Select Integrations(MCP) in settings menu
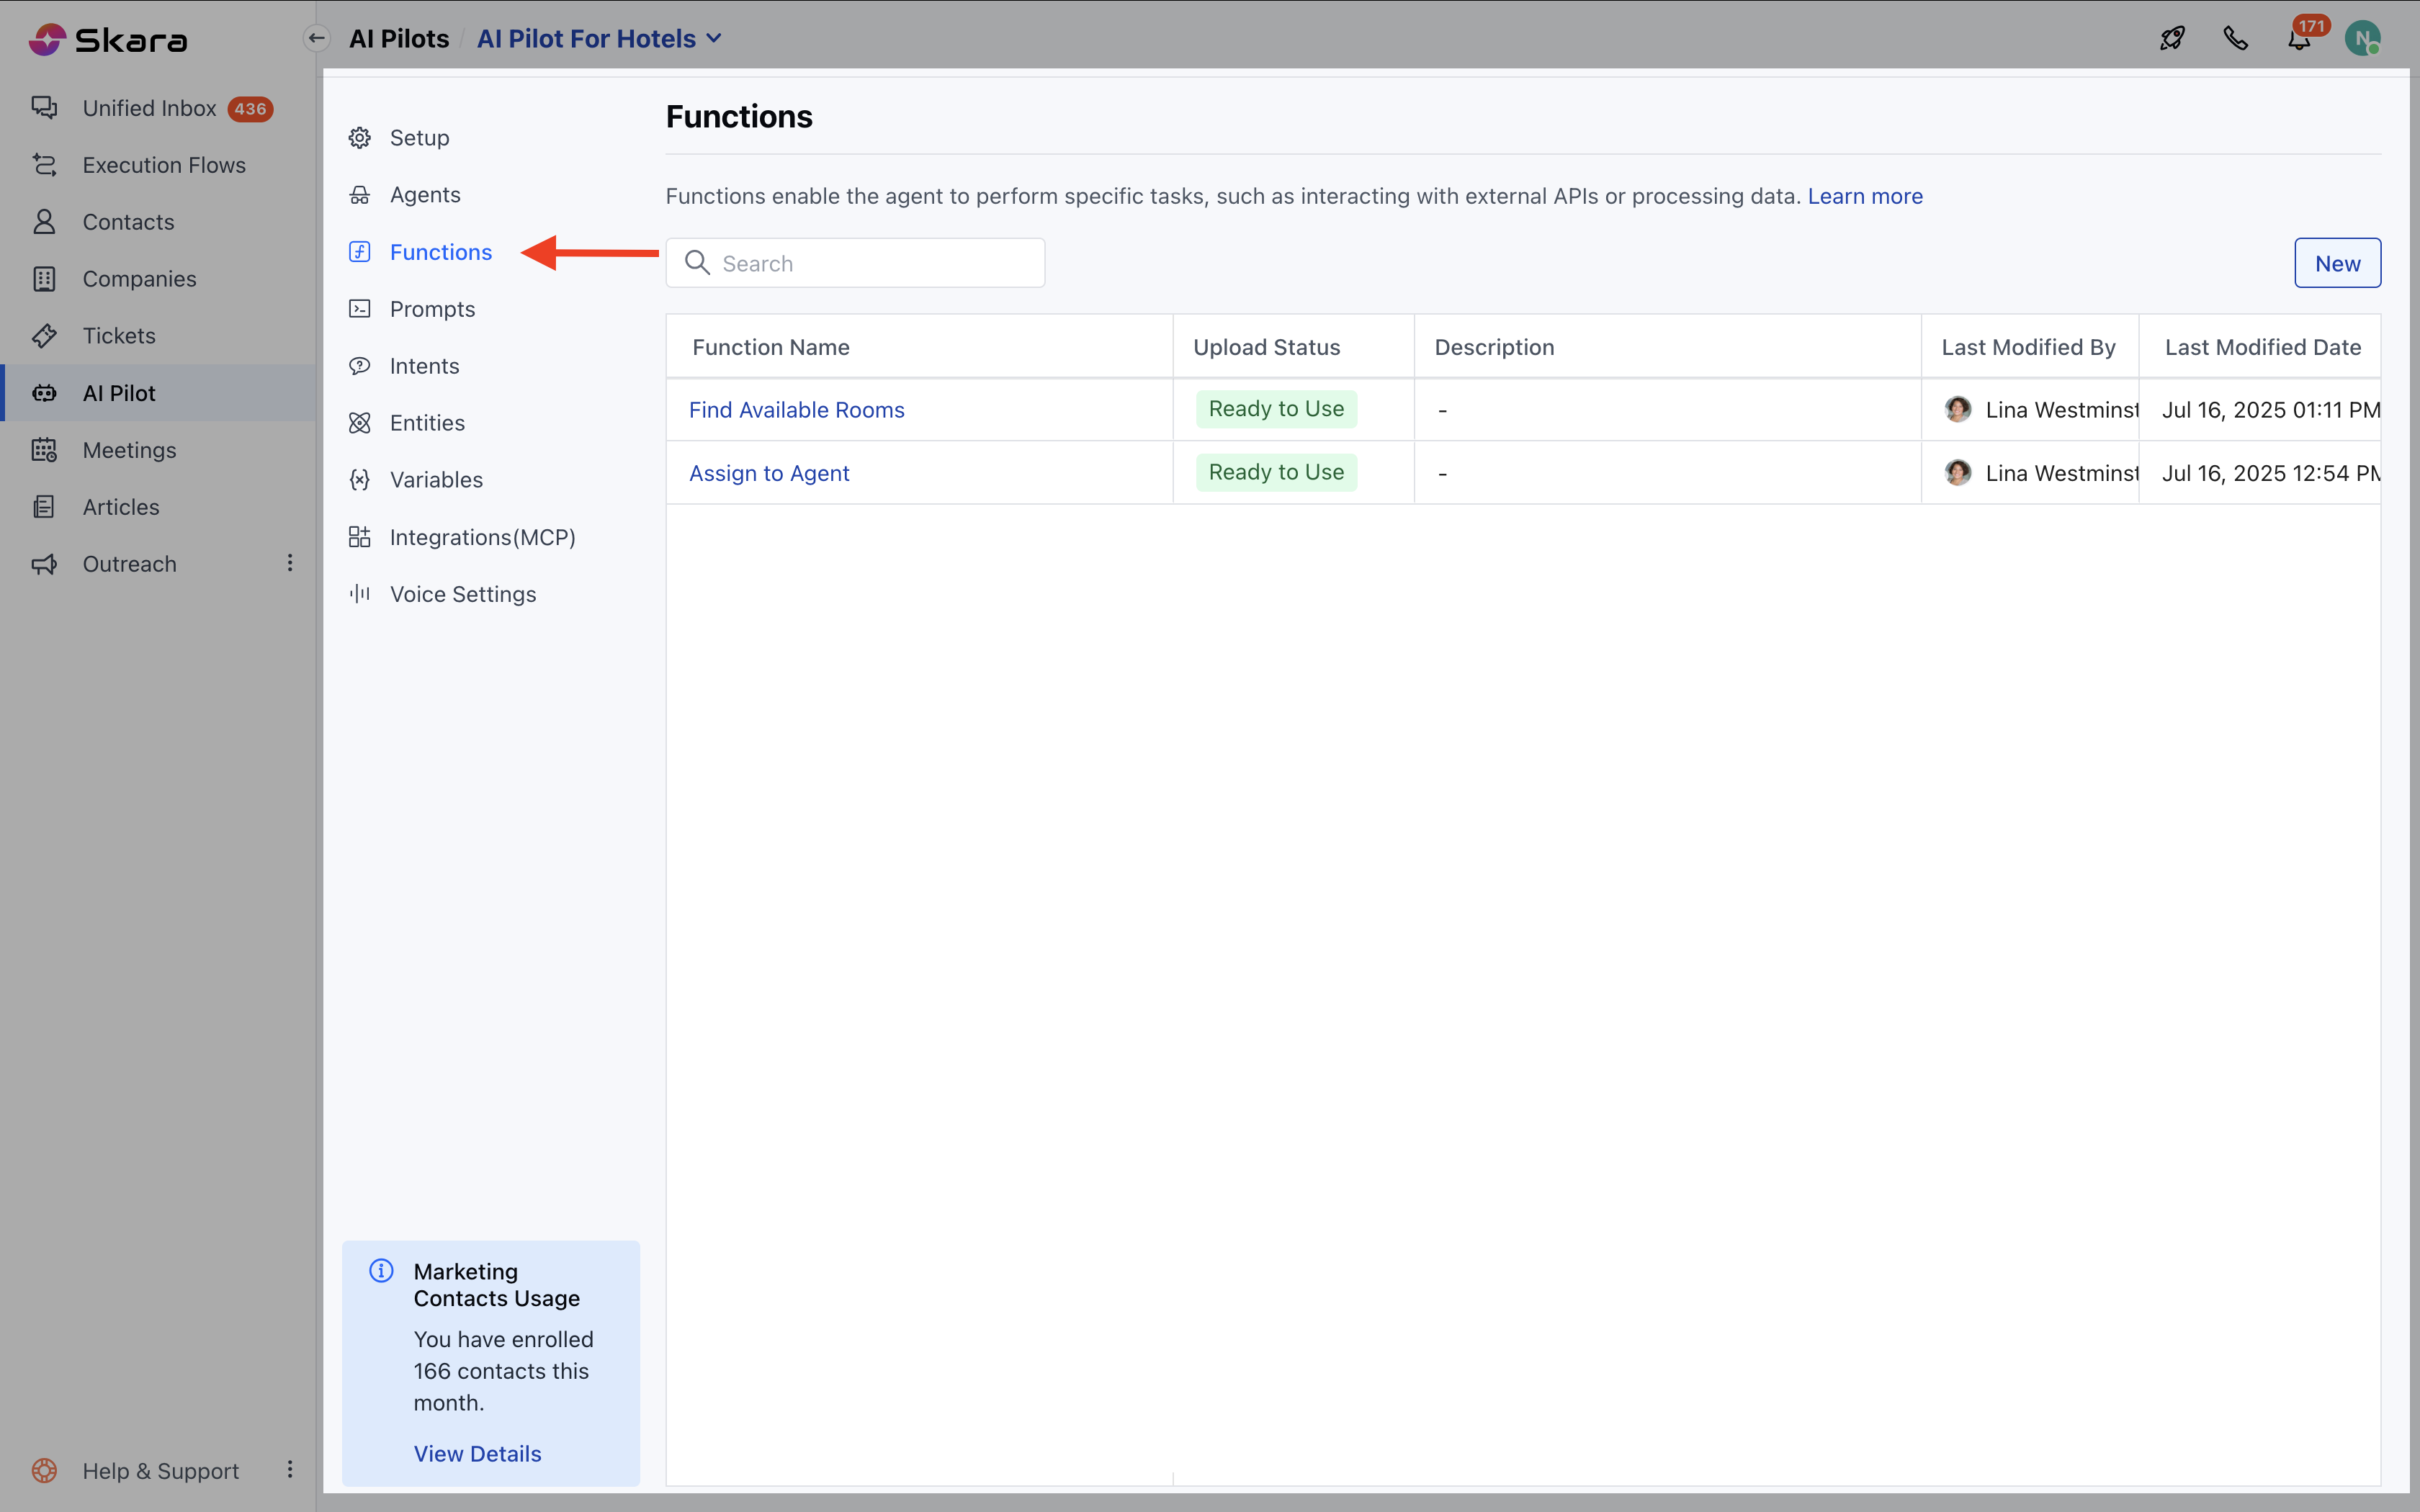The width and height of the screenshot is (2420, 1512). coord(482,537)
